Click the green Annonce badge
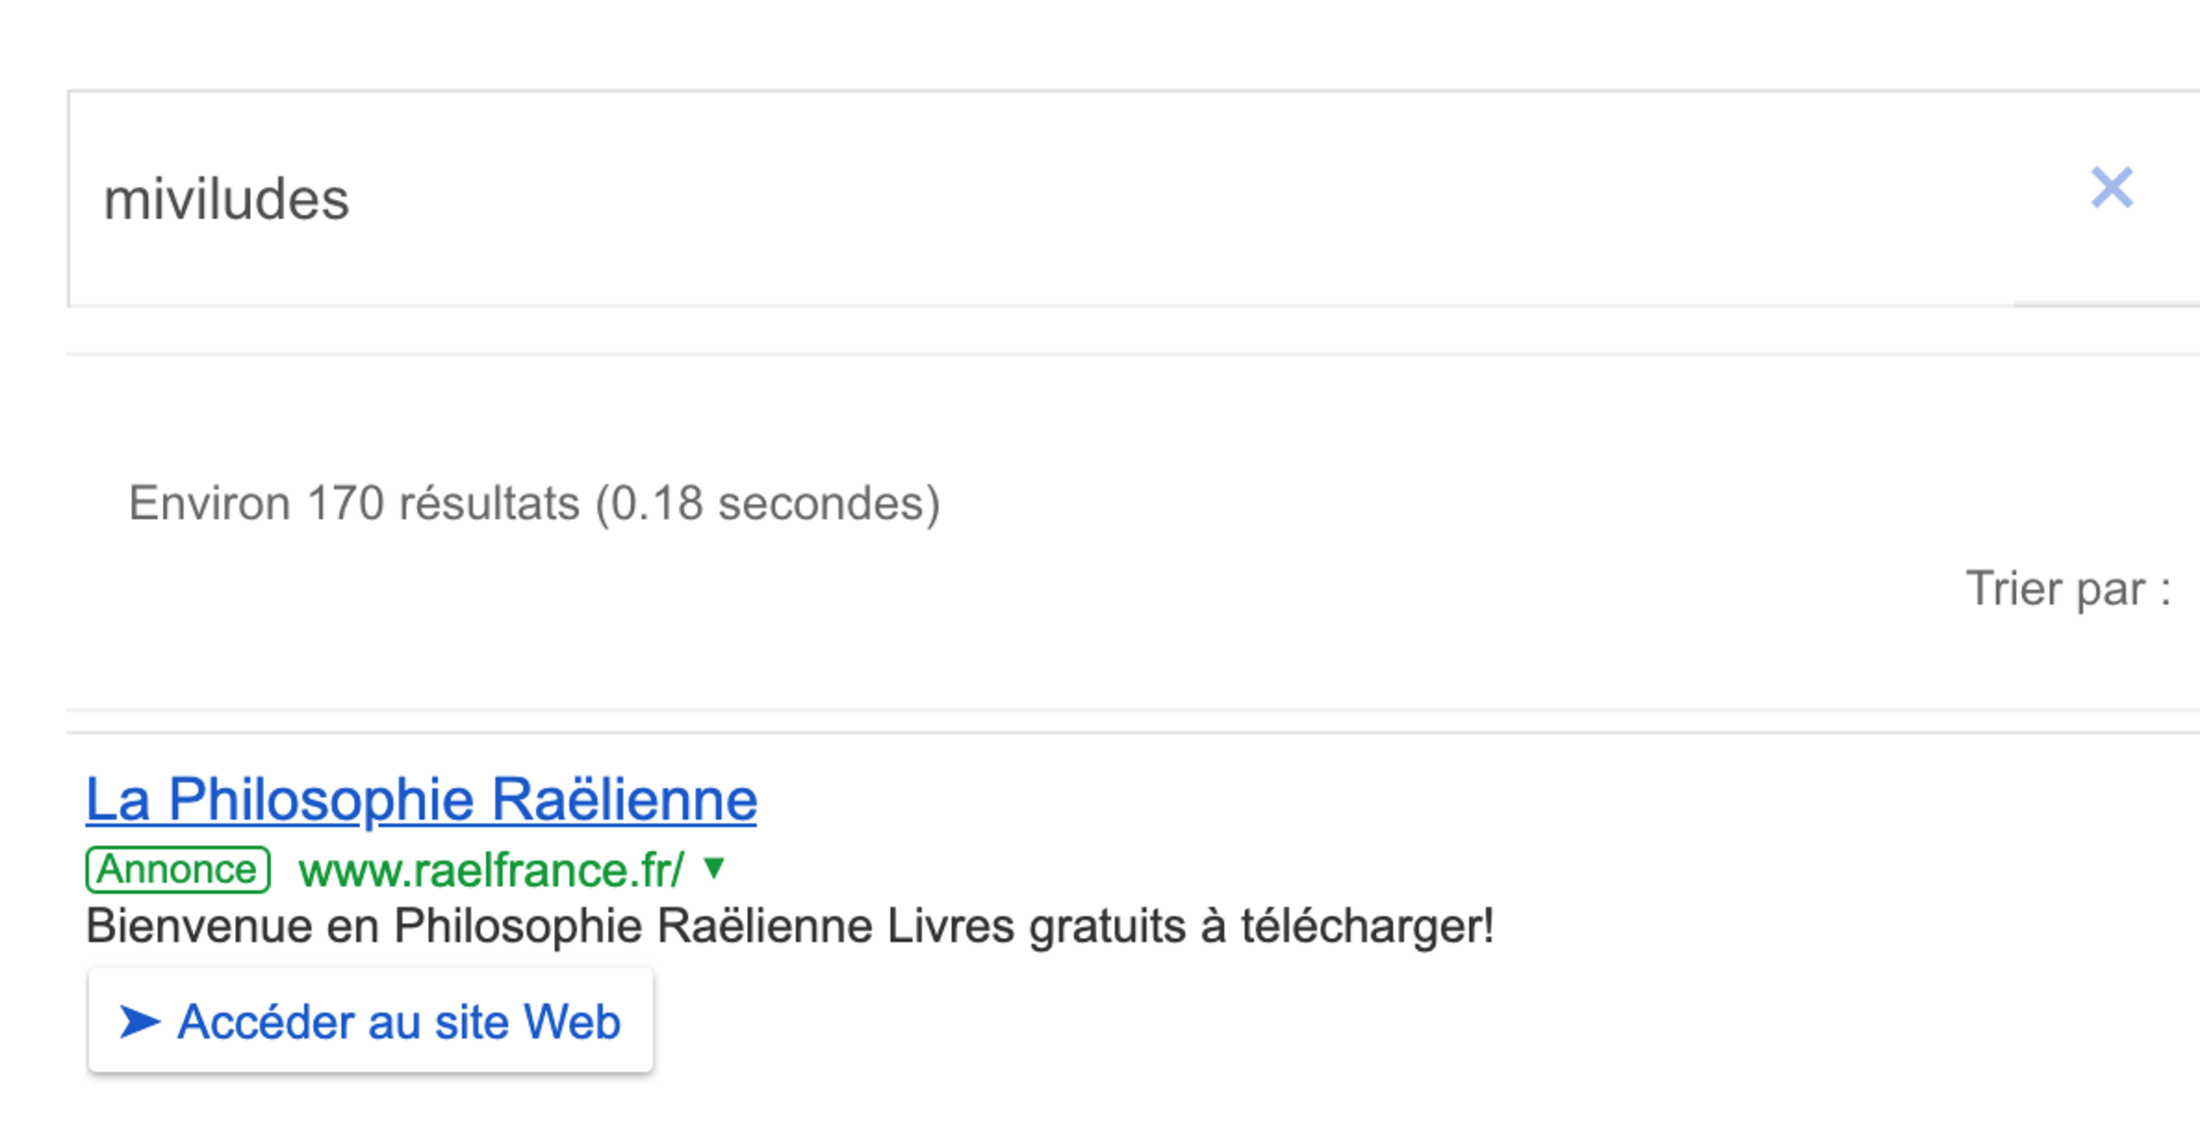The width and height of the screenshot is (2200, 1135). pyautogui.click(x=178, y=869)
